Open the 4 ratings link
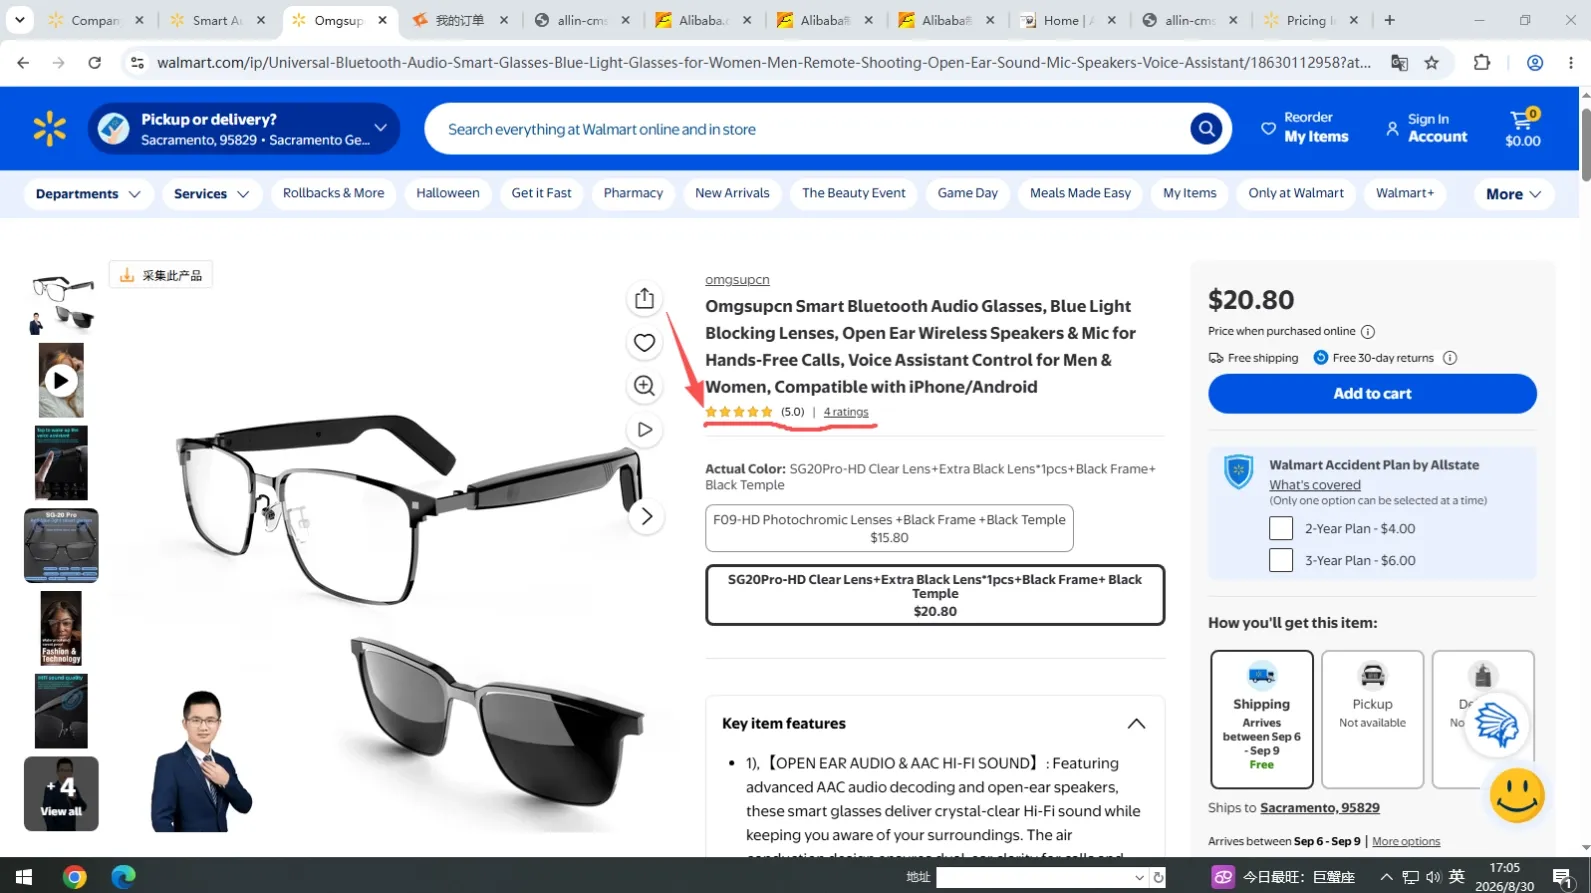Screen dimensions: 1591x893 846,412
